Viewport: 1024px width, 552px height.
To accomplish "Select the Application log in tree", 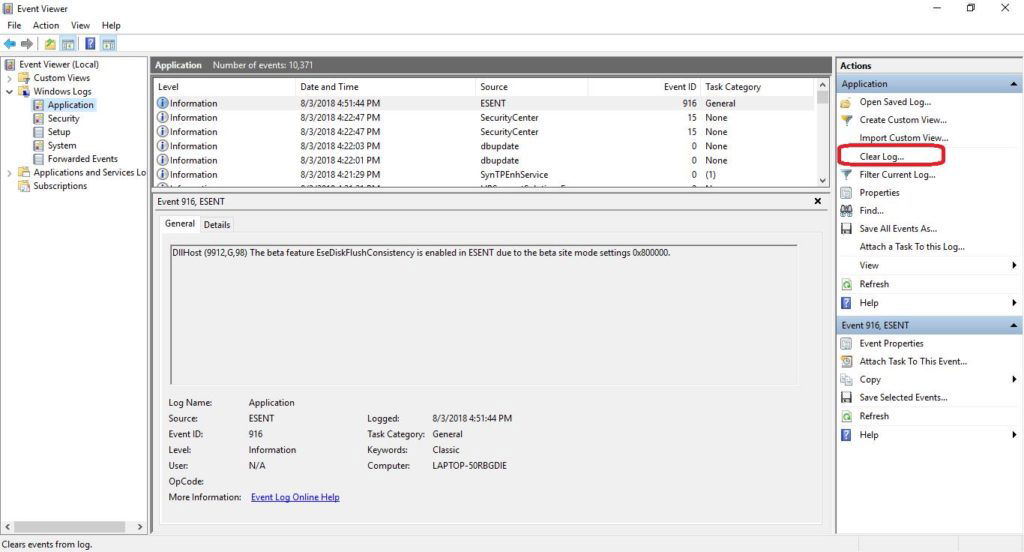I will tap(71, 105).
